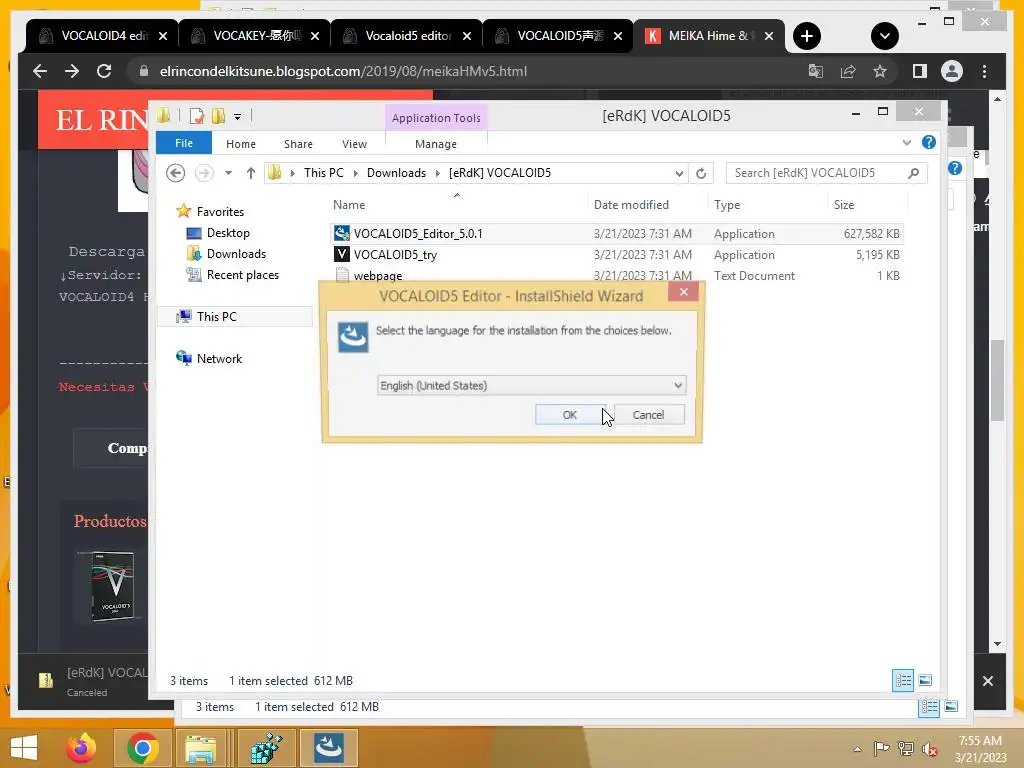
Task: Open recent locations dropdown arrow in Explorer
Action: tap(228, 173)
